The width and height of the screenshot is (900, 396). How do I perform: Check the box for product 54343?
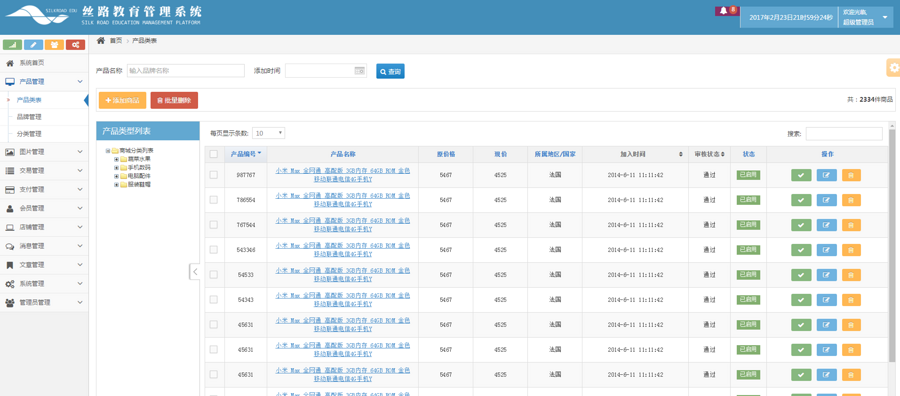coord(214,300)
